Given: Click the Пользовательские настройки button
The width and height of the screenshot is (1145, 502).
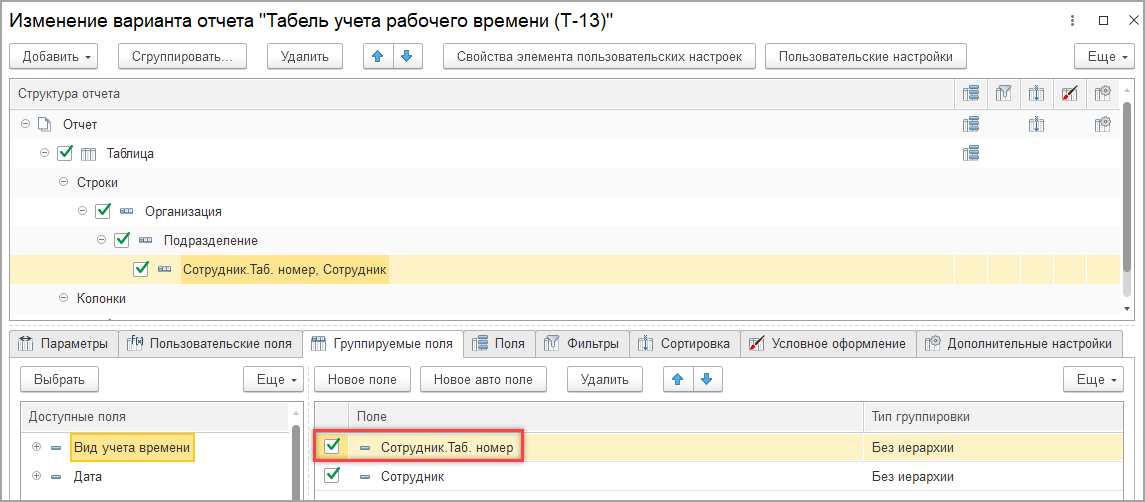Looking at the screenshot, I should coord(866,56).
